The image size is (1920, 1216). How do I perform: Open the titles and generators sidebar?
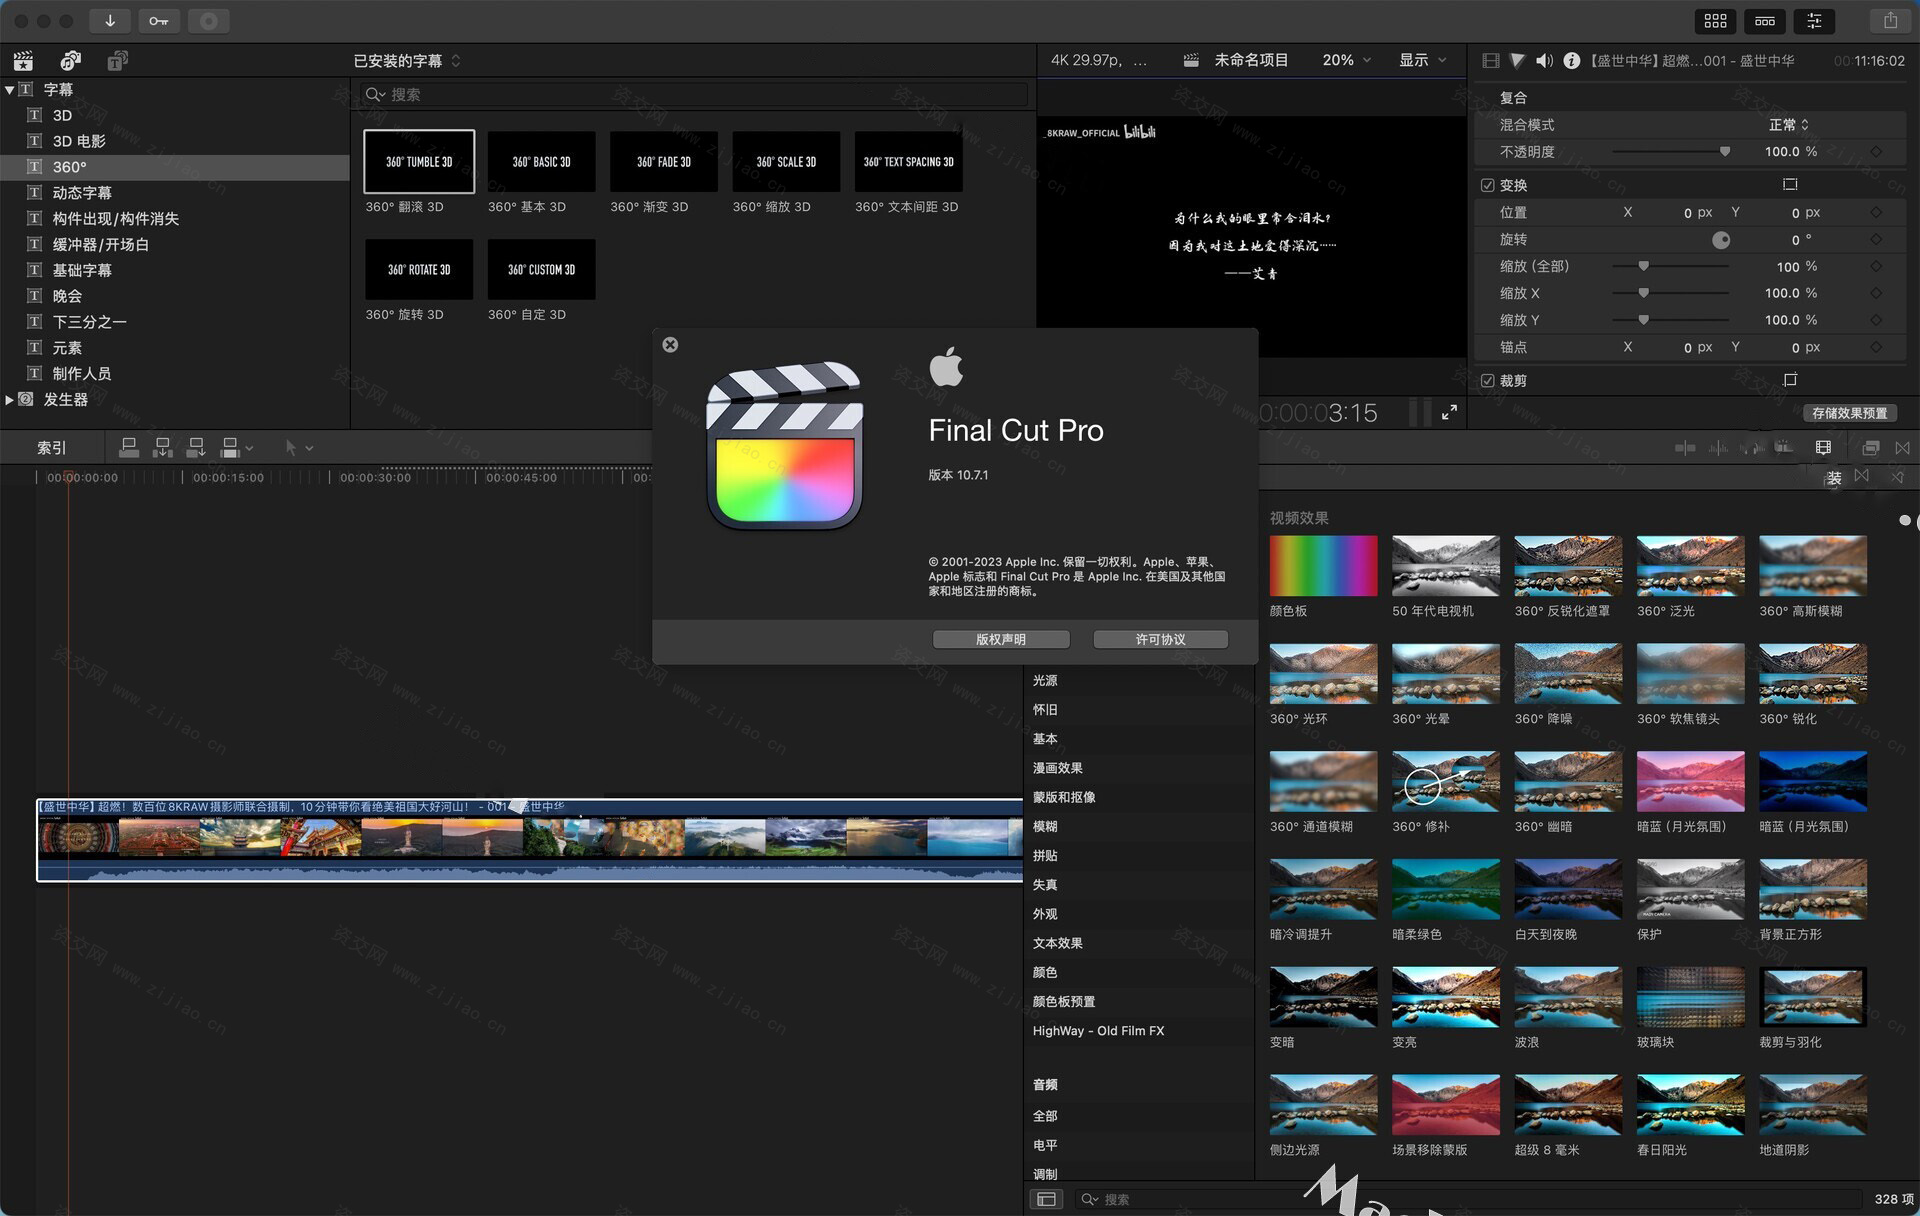(x=117, y=61)
